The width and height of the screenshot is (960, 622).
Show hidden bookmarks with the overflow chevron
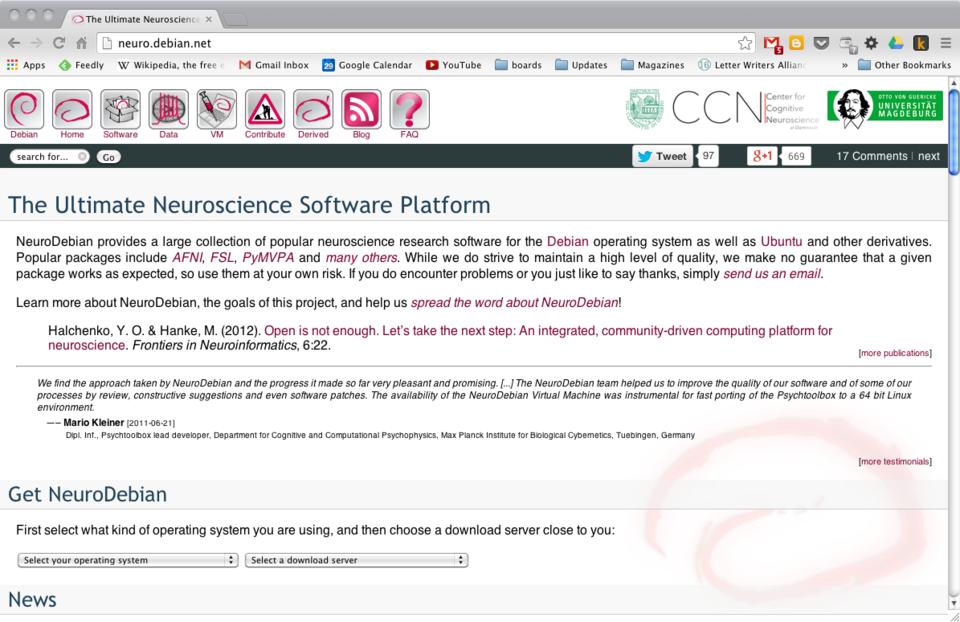846,65
